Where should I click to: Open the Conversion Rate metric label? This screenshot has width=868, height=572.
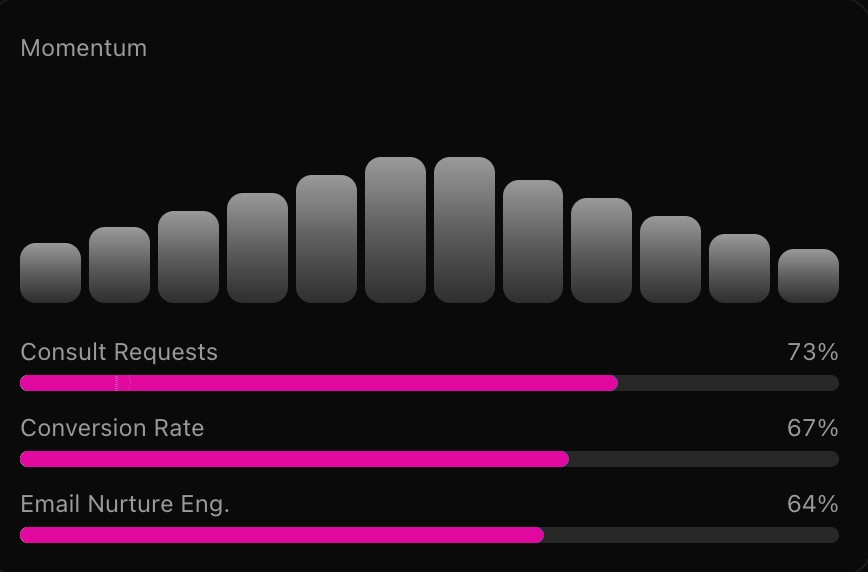coord(112,428)
